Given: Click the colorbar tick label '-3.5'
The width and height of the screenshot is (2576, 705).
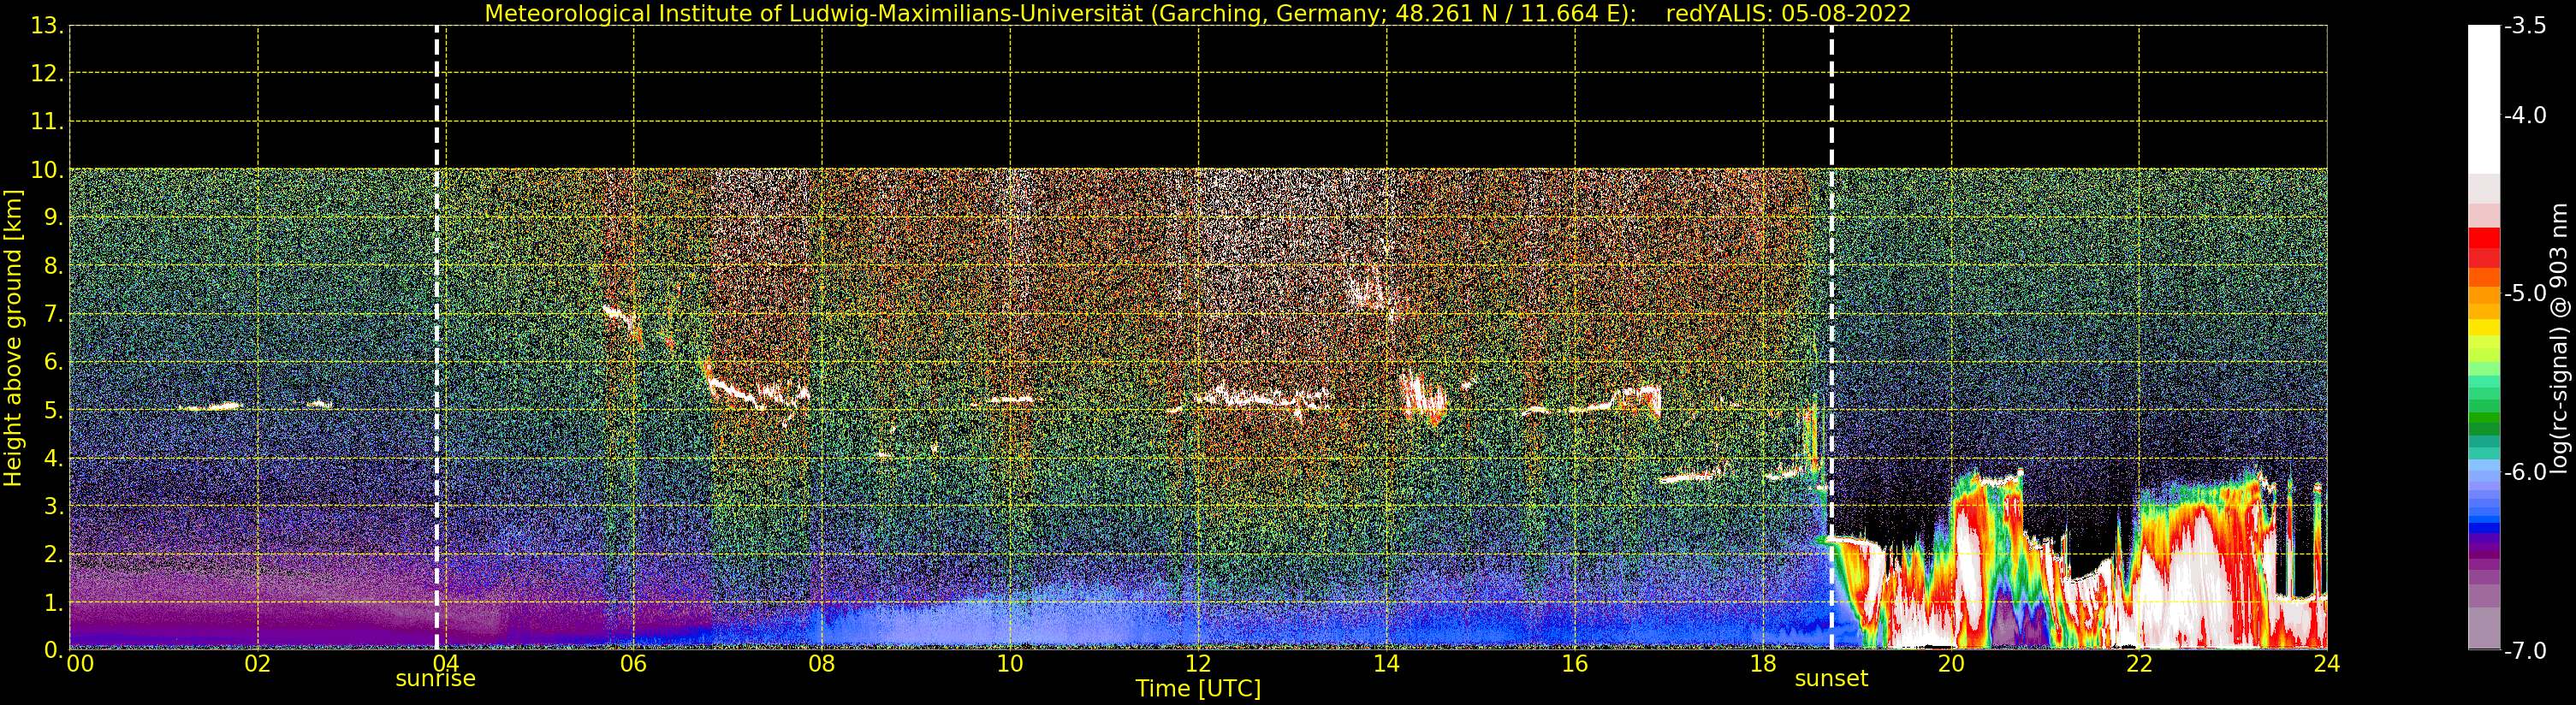Looking at the screenshot, I should click(x=2525, y=26).
